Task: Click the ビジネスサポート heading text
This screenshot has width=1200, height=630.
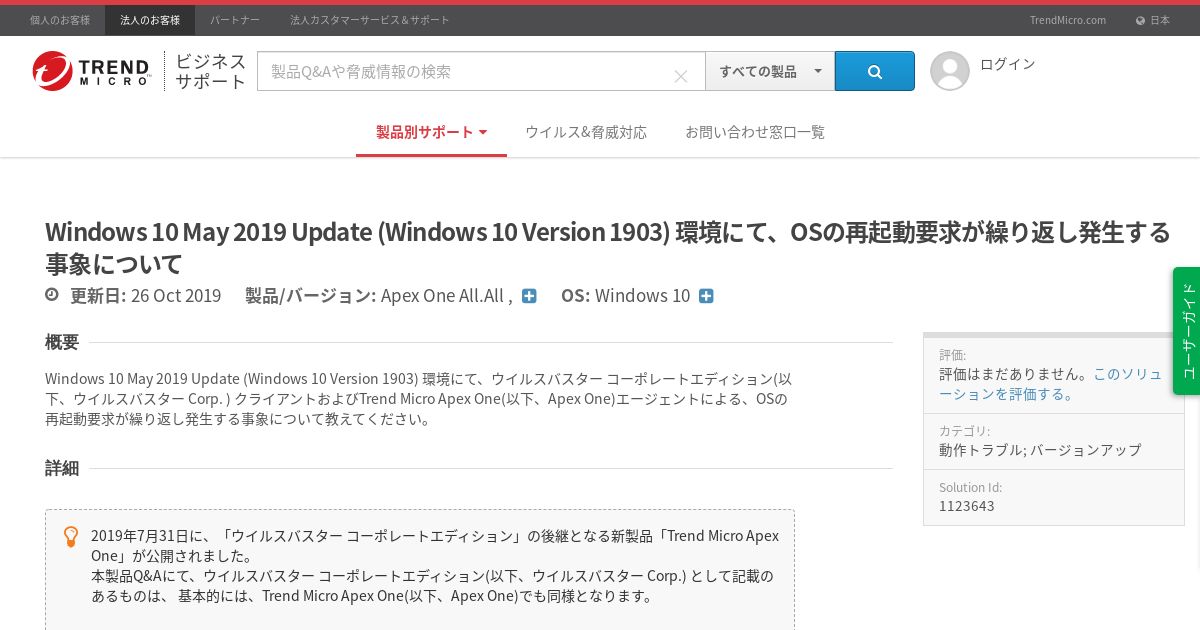Action: point(210,71)
